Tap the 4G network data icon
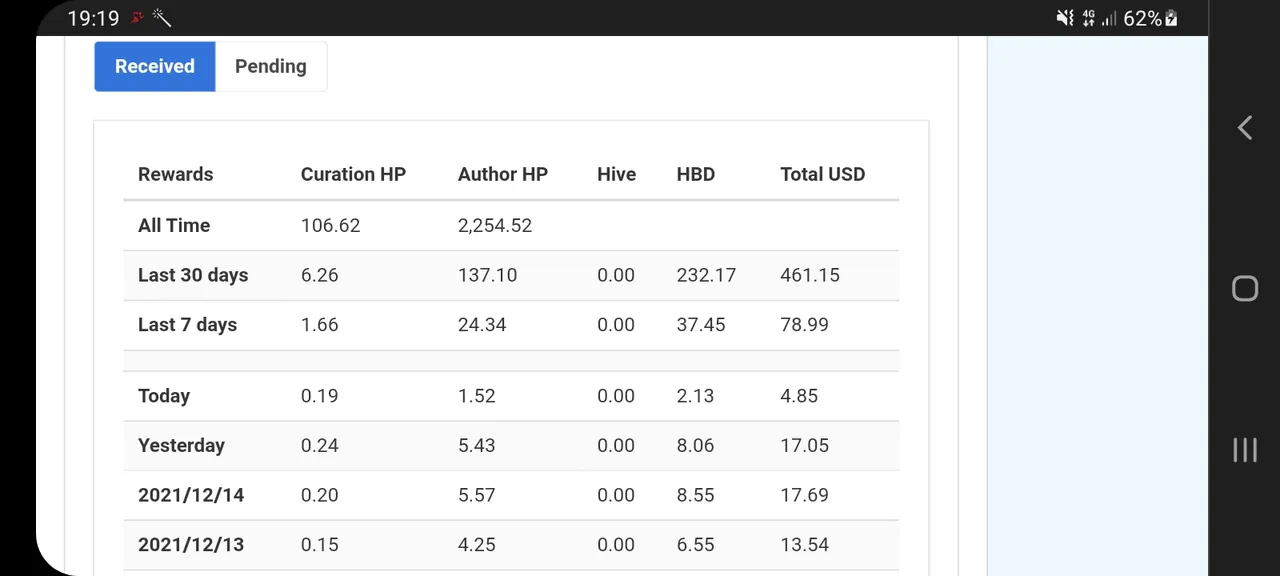This screenshot has width=1280, height=576. [x=1088, y=18]
